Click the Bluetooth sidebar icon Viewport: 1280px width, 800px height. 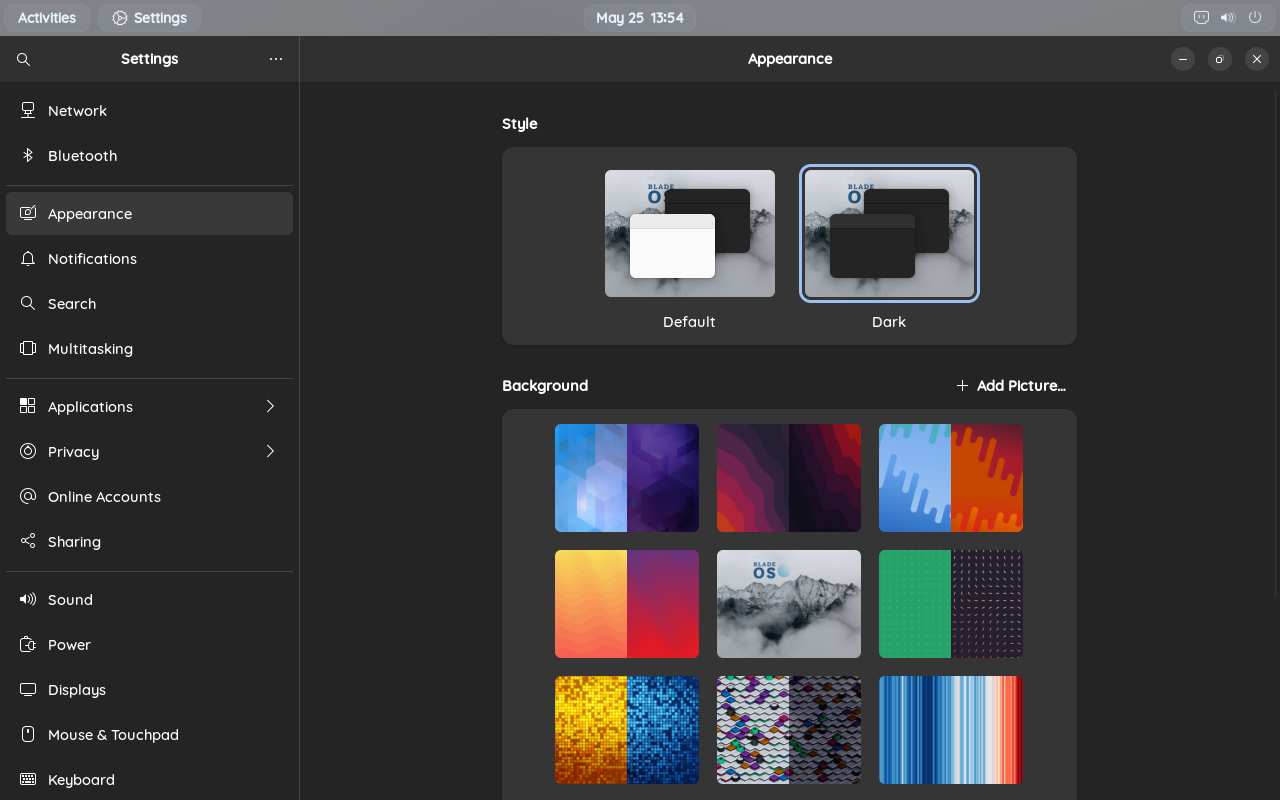[x=28, y=156]
